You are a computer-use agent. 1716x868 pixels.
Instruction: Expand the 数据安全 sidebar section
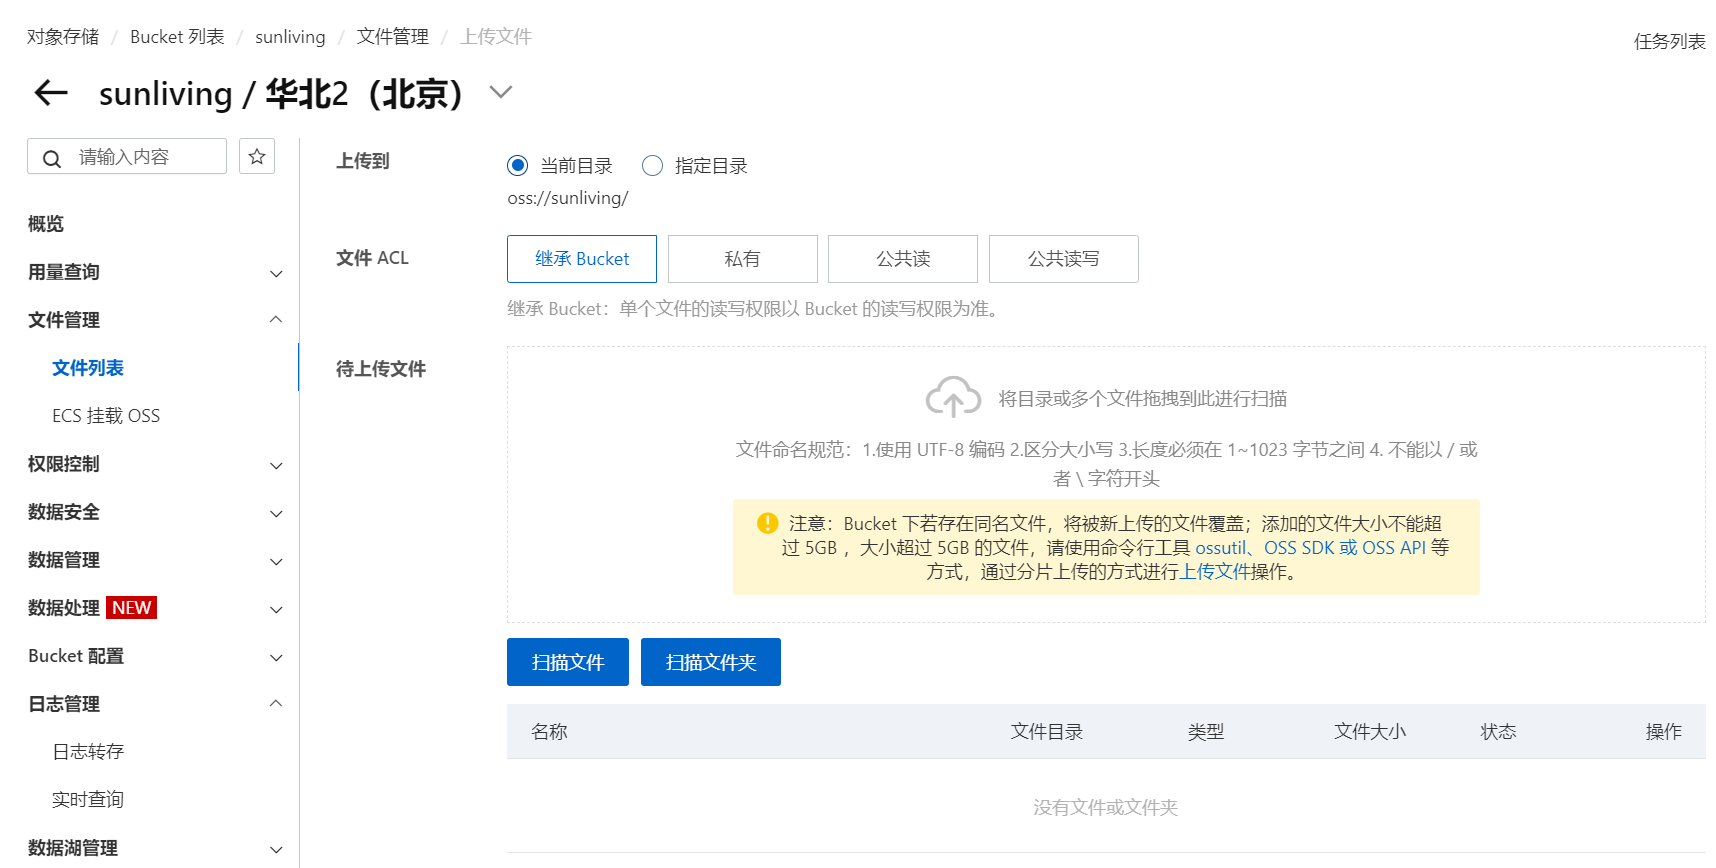[x=277, y=513]
